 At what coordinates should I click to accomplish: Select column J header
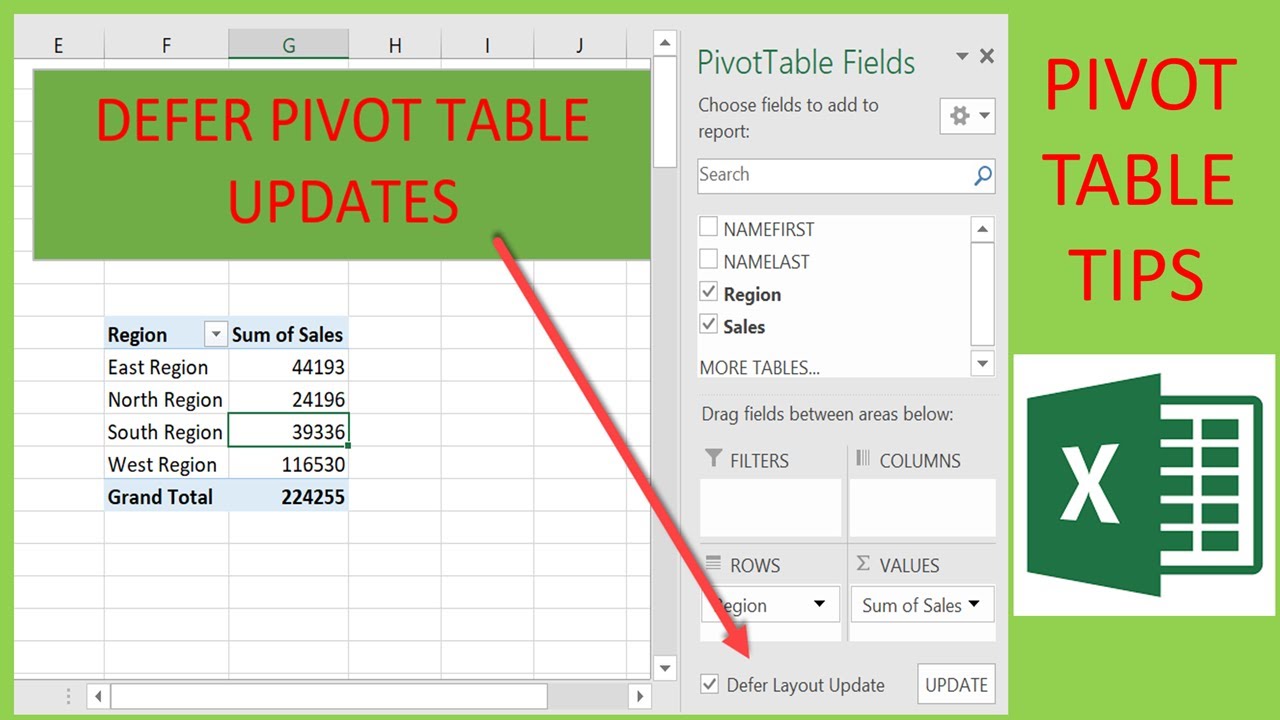click(x=580, y=44)
